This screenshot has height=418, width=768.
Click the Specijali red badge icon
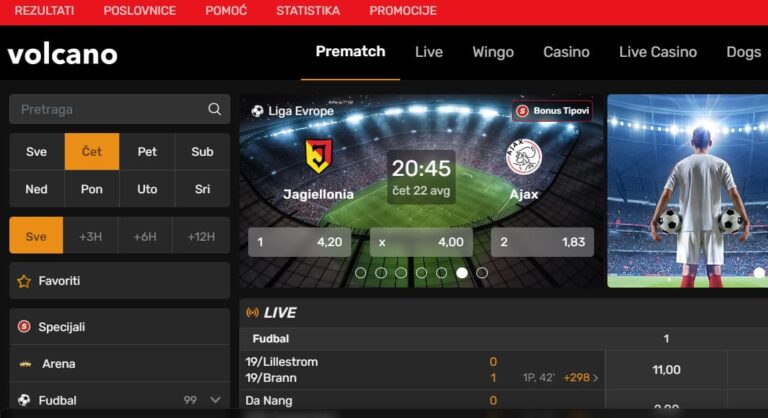[24, 326]
